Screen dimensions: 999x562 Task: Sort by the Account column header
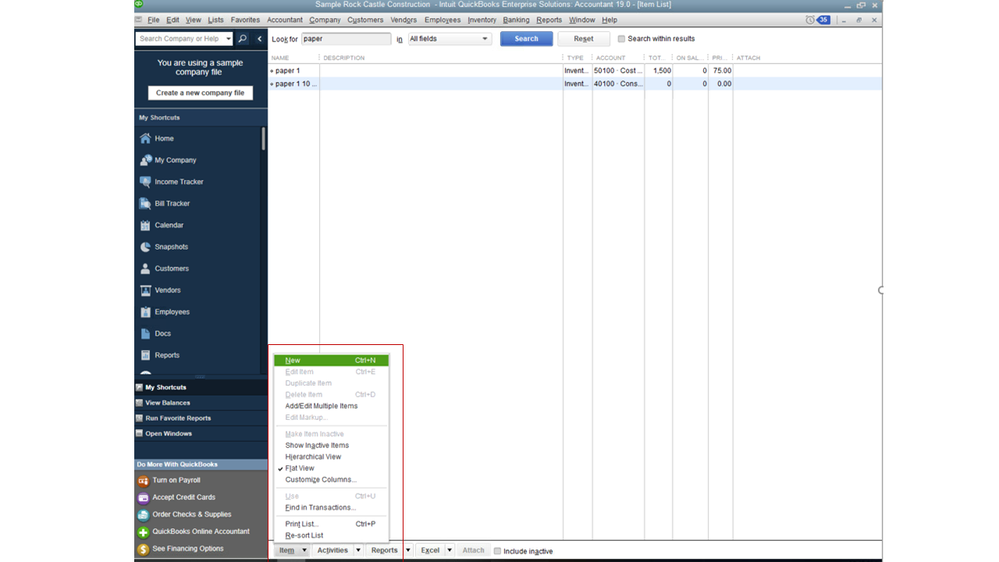[x=610, y=58]
